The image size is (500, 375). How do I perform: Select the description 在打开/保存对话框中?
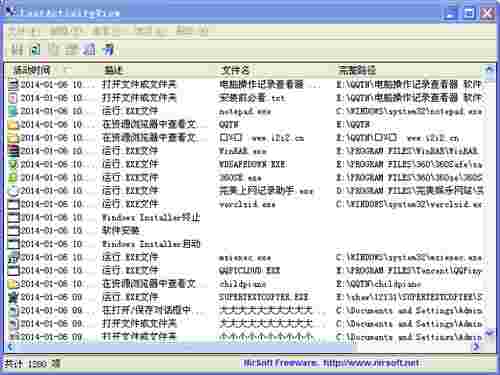pos(147,310)
